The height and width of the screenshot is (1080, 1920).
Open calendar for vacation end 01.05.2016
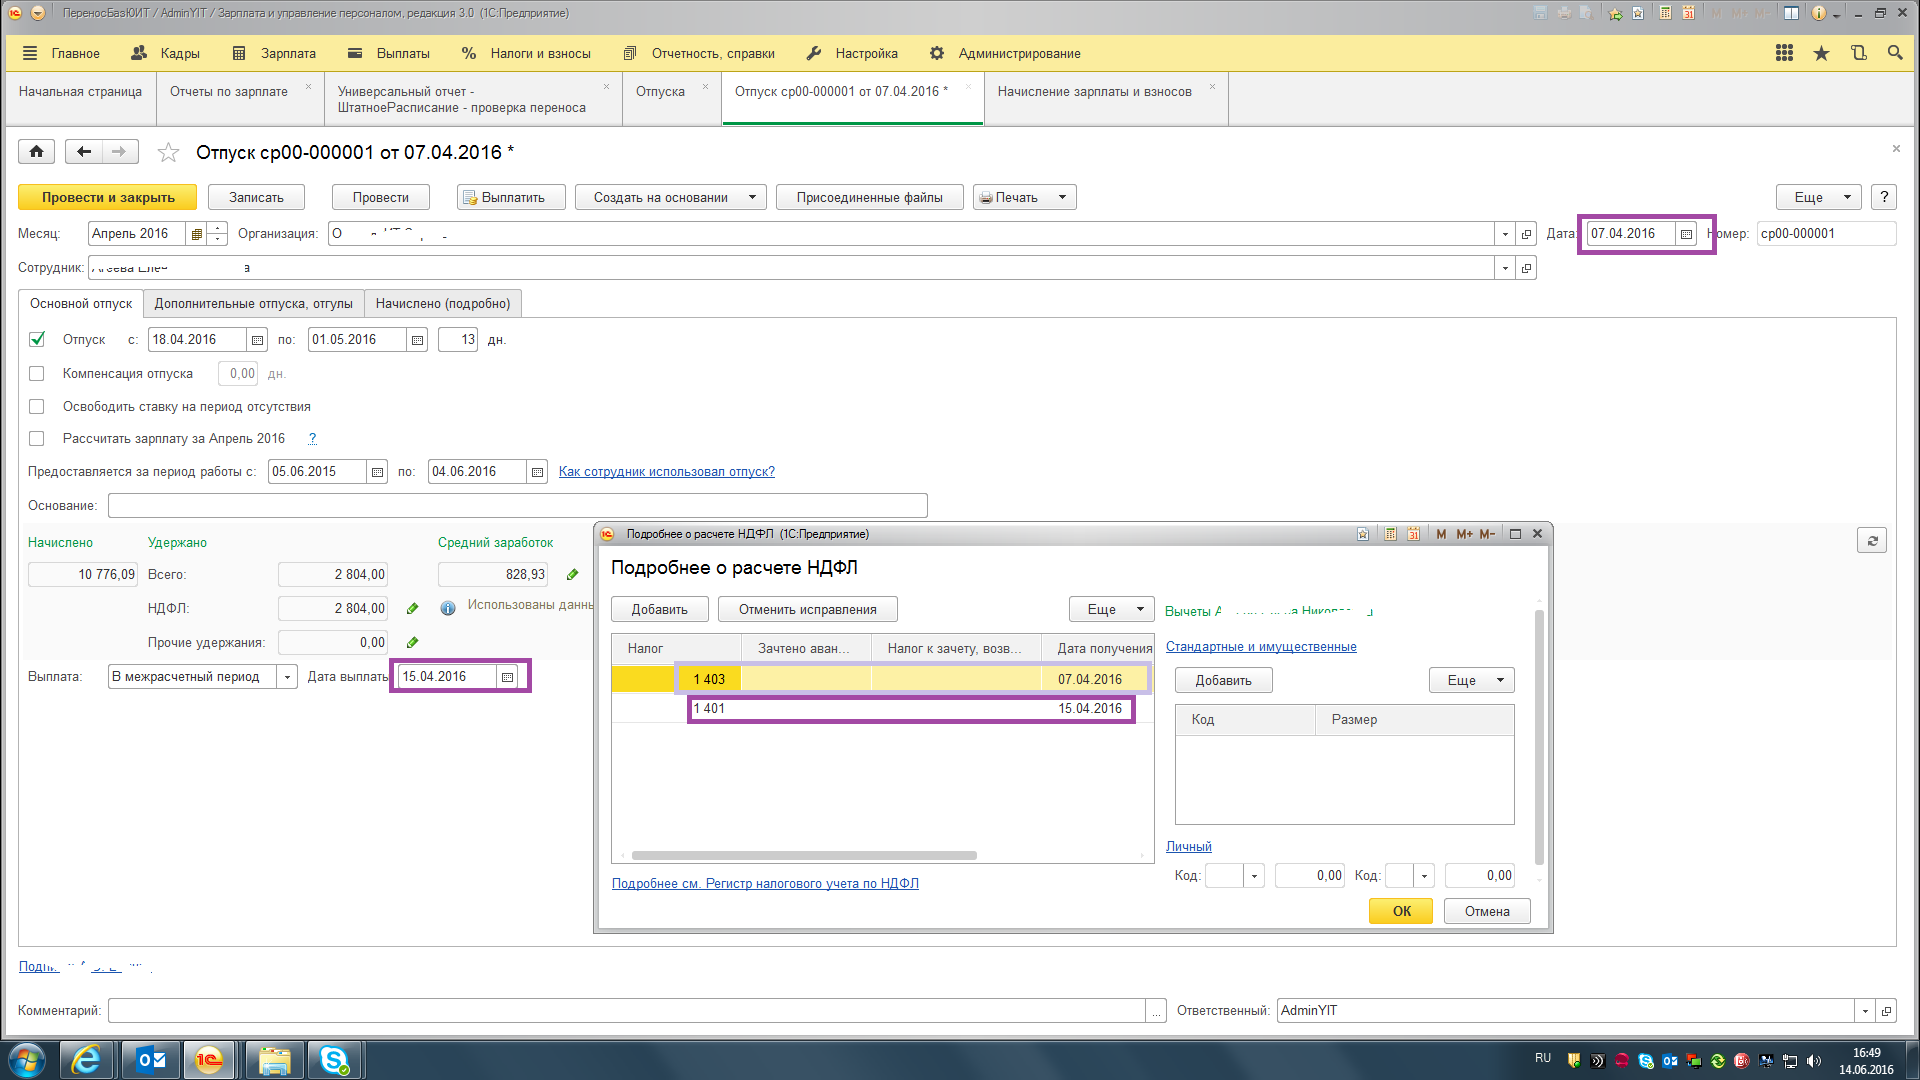[417, 340]
